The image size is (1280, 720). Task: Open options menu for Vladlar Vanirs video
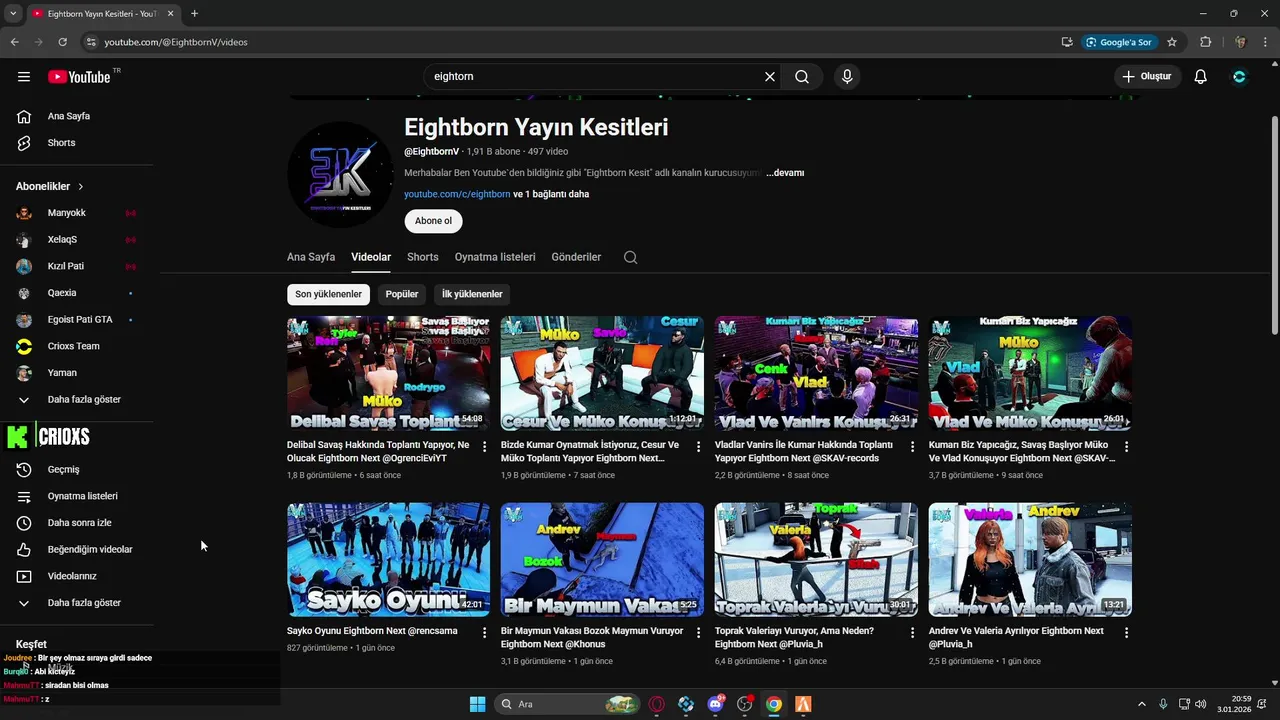pyautogui.click(x=912, y=447)
